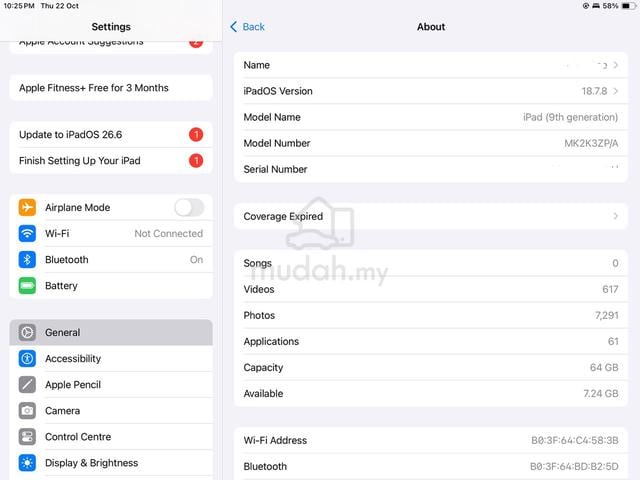This screenshot has height=480, width=640.
Task: Tap the Apple Pencil icon
Action: (27, 384)
